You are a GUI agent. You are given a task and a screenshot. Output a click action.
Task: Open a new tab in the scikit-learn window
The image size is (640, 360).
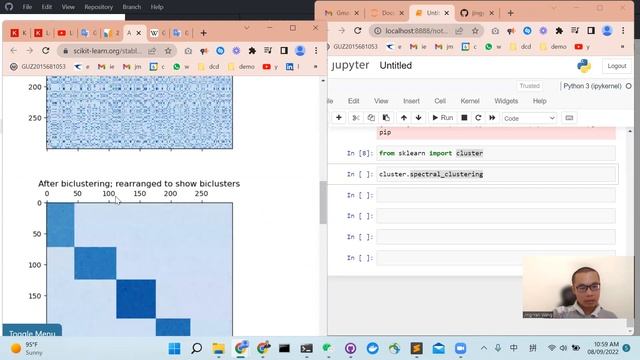pyautogui.click(x=203, y=33)
